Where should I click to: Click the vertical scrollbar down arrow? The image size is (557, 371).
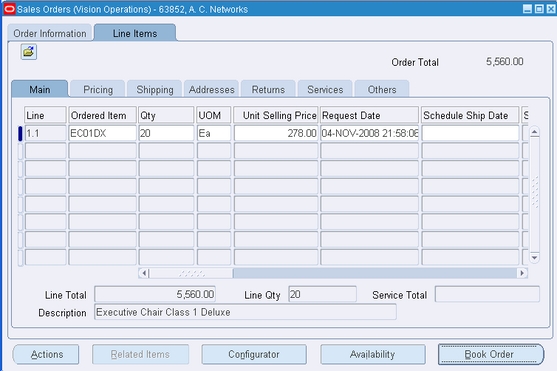point(534,257)
